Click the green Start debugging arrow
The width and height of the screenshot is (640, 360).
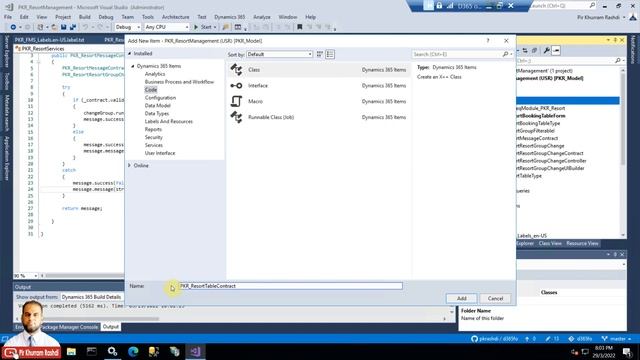coord(196,27)
